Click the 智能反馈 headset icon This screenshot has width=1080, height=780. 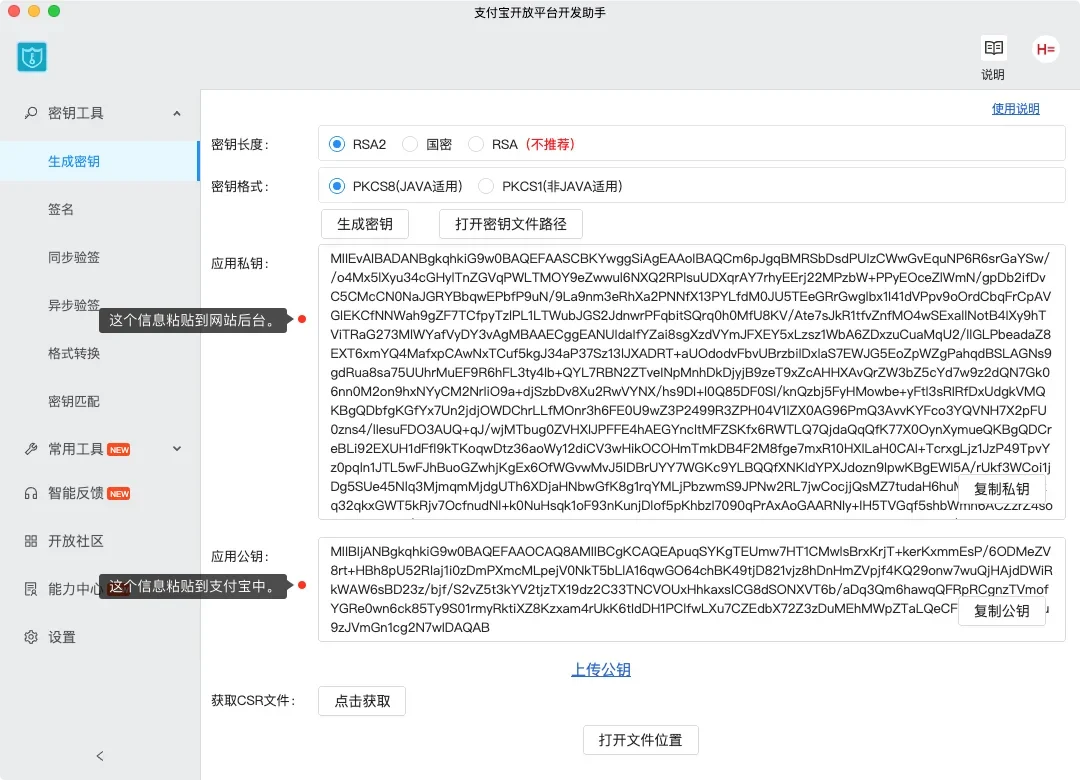pyautogui.click(x=31, y=493)
